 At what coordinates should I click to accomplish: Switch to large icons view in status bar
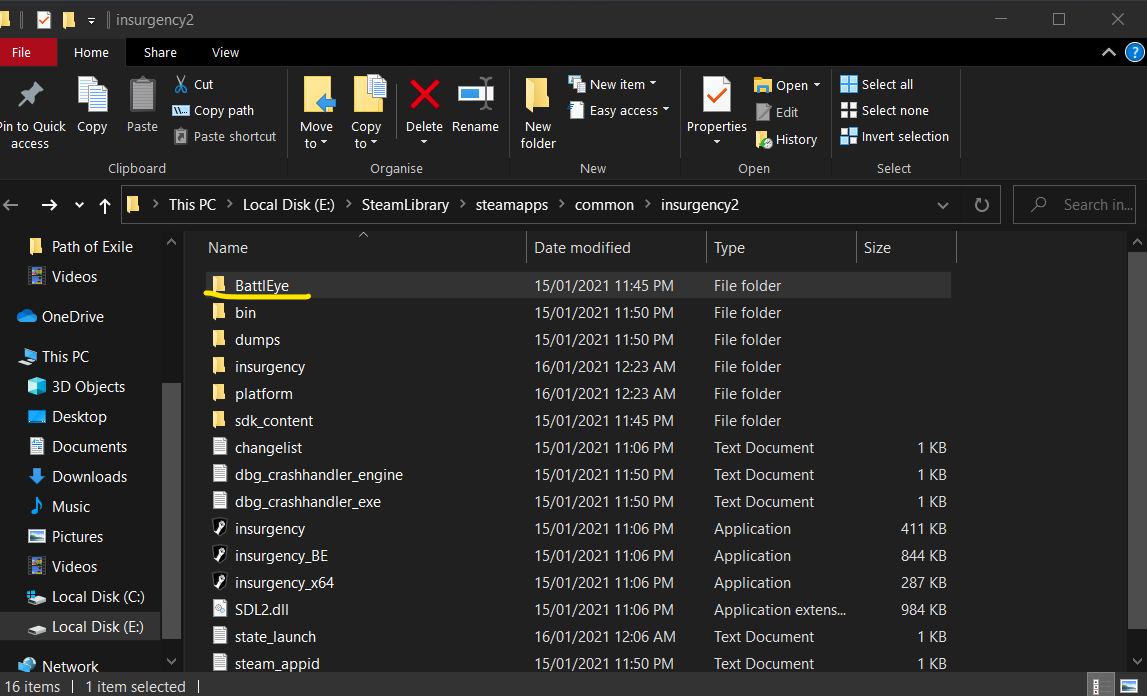1129,686
